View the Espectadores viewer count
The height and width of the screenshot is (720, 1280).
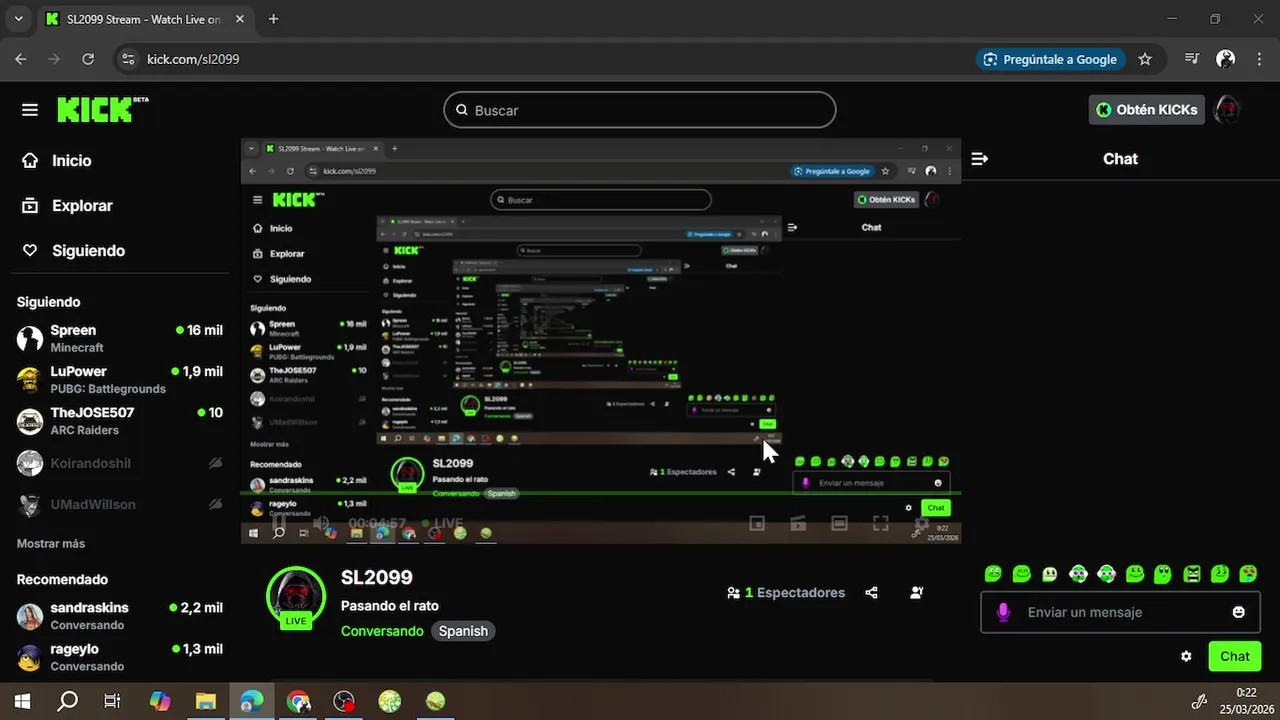[x=786, y=593]
